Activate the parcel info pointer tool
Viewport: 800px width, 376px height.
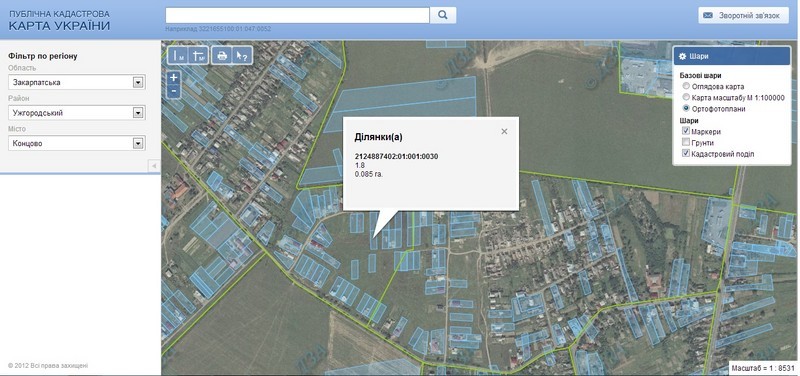point(242,56)
